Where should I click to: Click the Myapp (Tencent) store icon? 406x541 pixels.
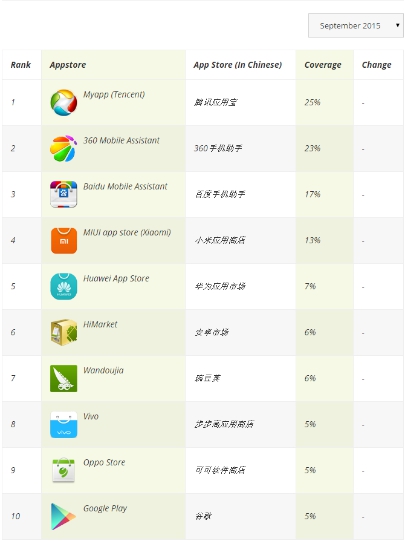[63, 102]
